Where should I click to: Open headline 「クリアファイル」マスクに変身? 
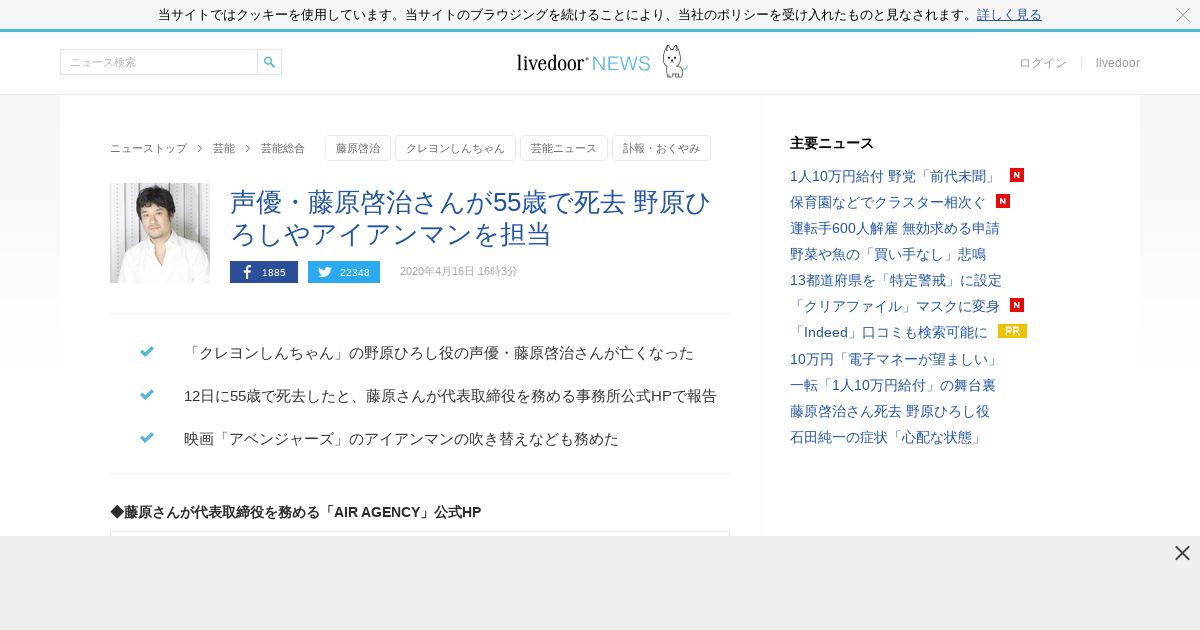pos(895,306)
